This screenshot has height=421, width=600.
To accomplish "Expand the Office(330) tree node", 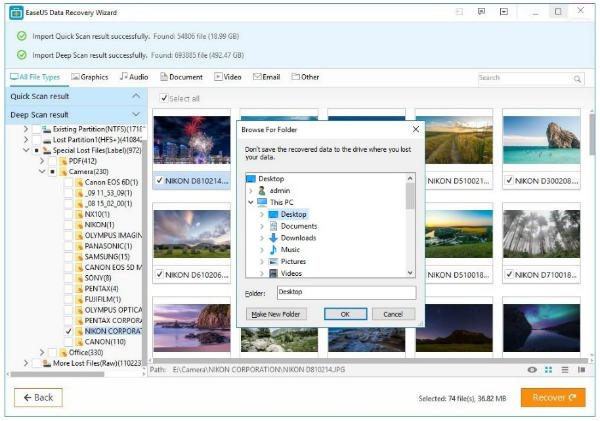I will click(x=42, y=352).
